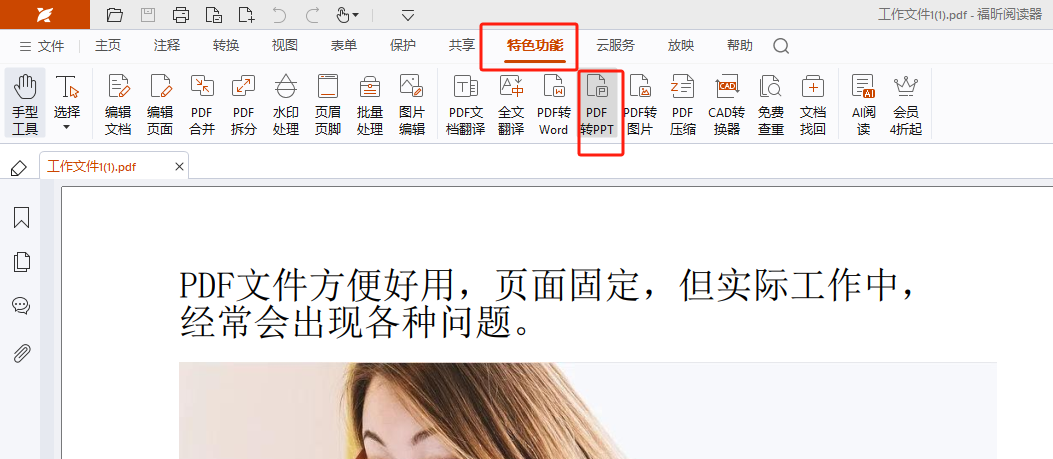The width and height of the screenshot is (1053, 459).
Task: Open the PDF合并 merge tool
Action: coord(202,105)
